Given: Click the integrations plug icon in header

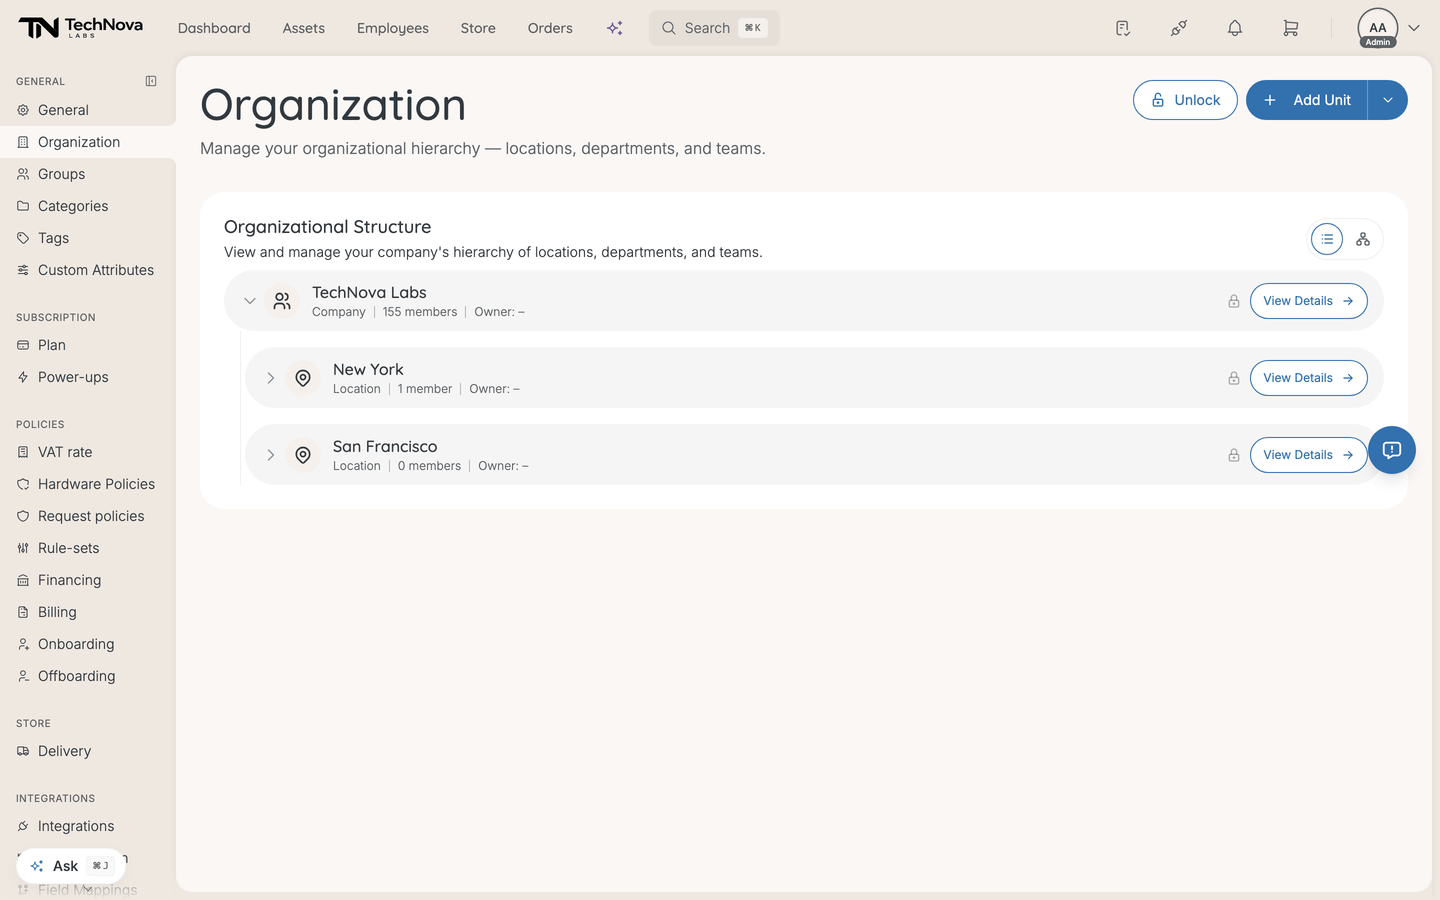Looking at the screenshot, I should pyautogui.click(x=1179, y=28).
